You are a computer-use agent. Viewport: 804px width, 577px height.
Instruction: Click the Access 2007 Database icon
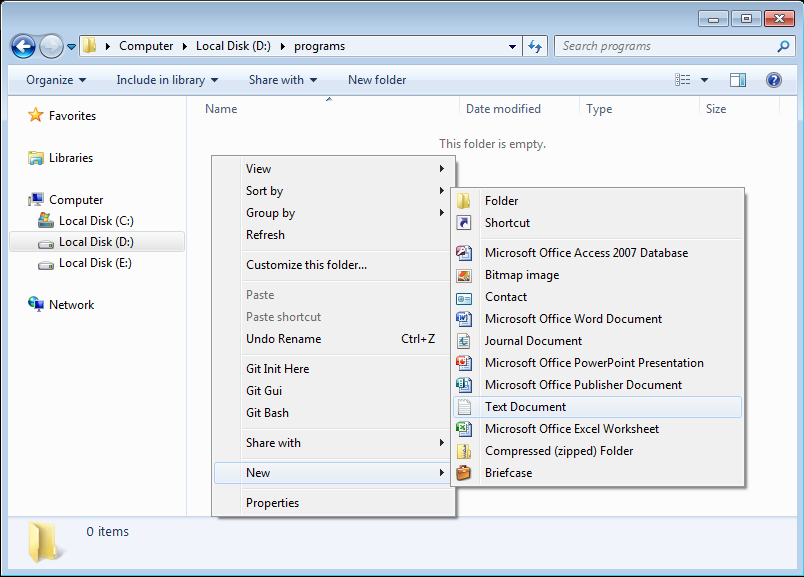[x=464, y=253]
